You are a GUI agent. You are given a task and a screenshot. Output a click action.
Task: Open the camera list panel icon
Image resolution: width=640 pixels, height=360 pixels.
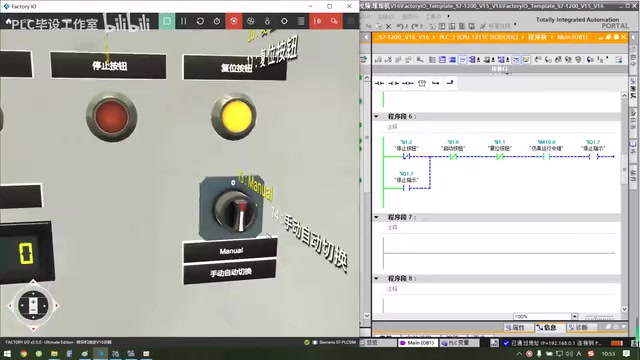tap(301, 21)
